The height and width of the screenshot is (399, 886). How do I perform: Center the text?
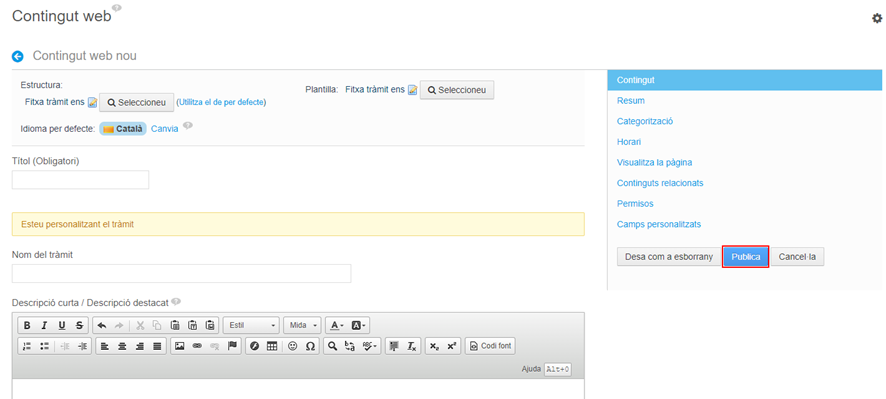(122, 346)
